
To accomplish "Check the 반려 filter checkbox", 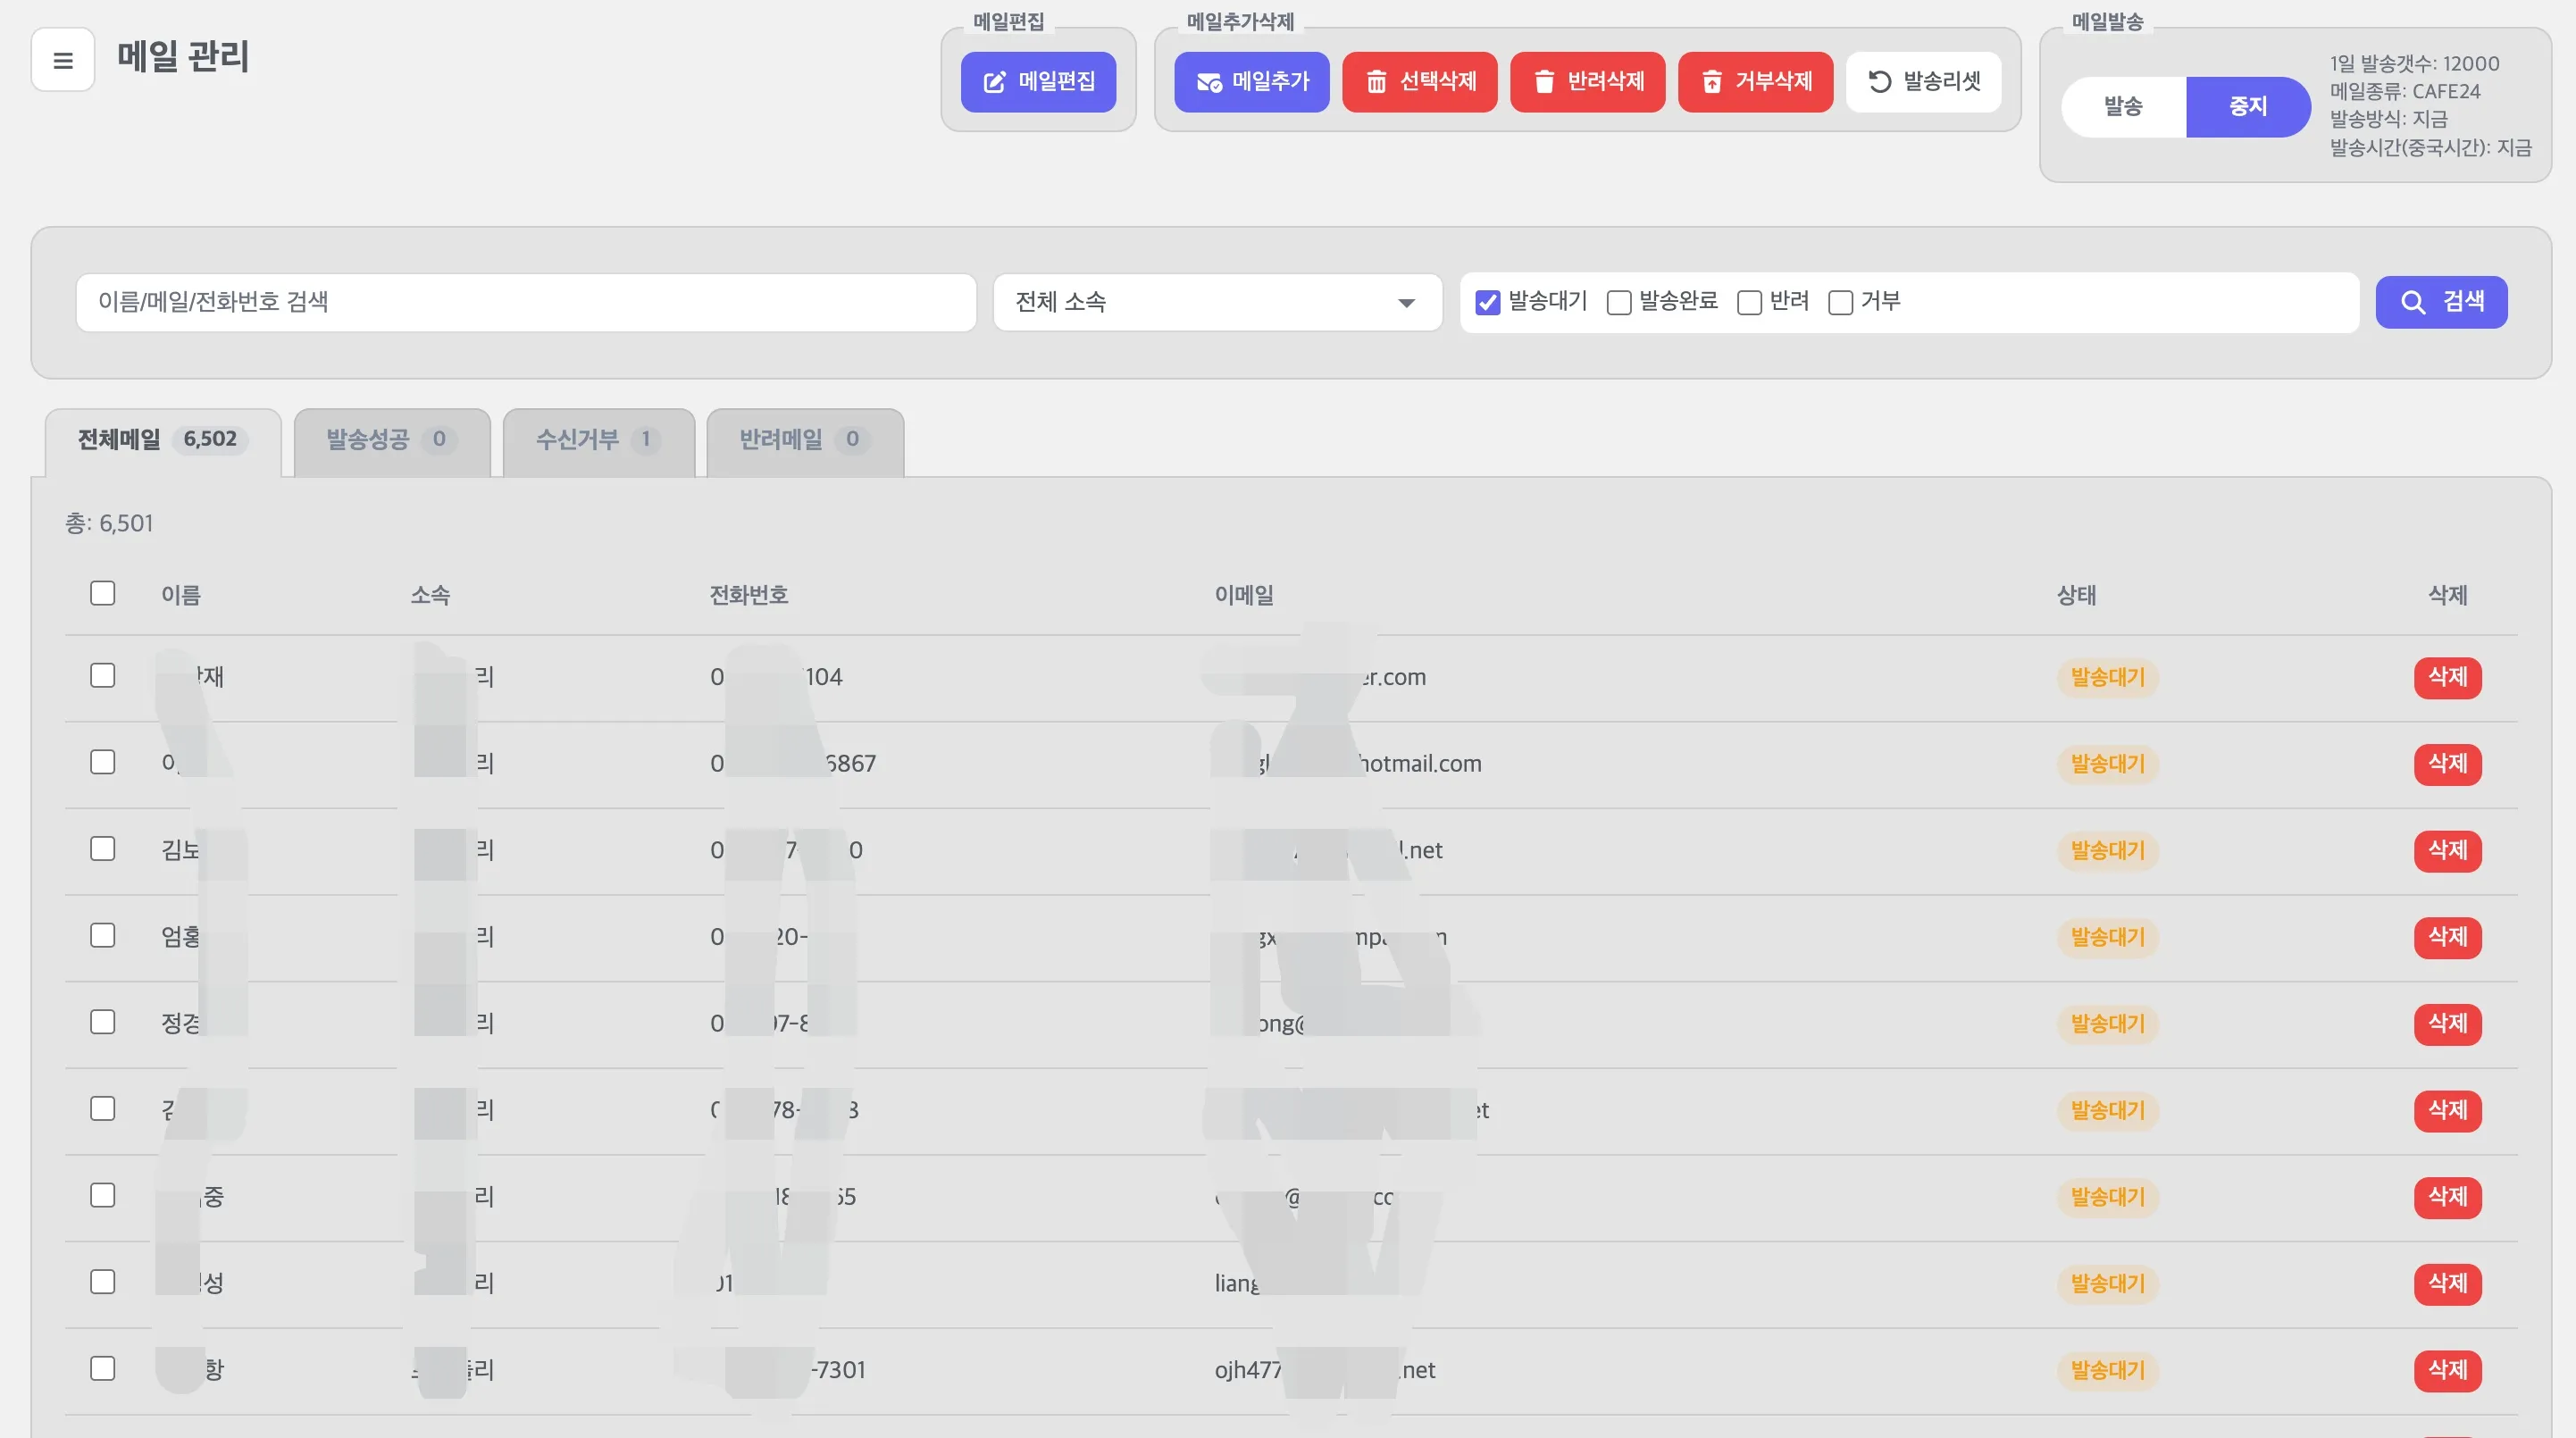I will [x=1749, y=302].
